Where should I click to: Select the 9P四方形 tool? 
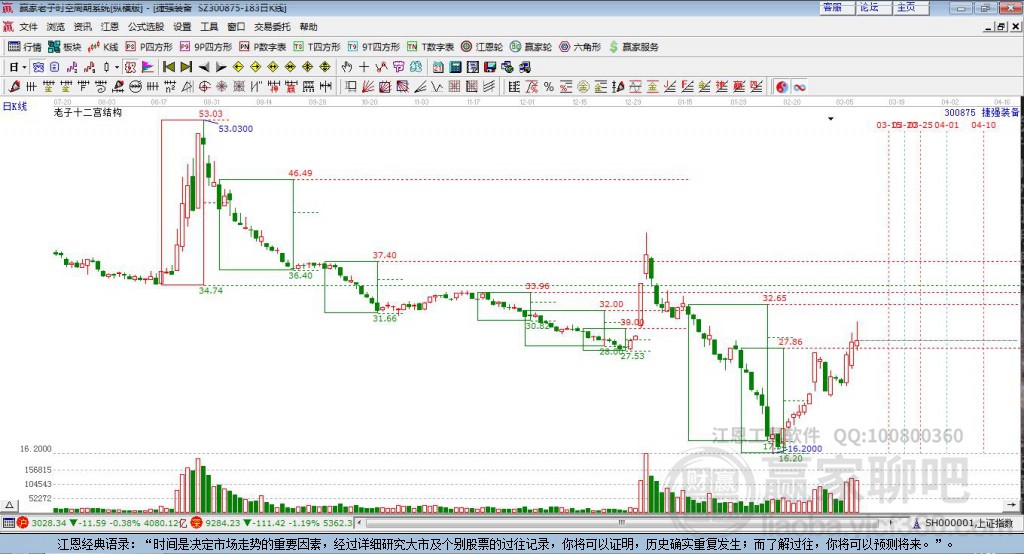tap(206, 47)
